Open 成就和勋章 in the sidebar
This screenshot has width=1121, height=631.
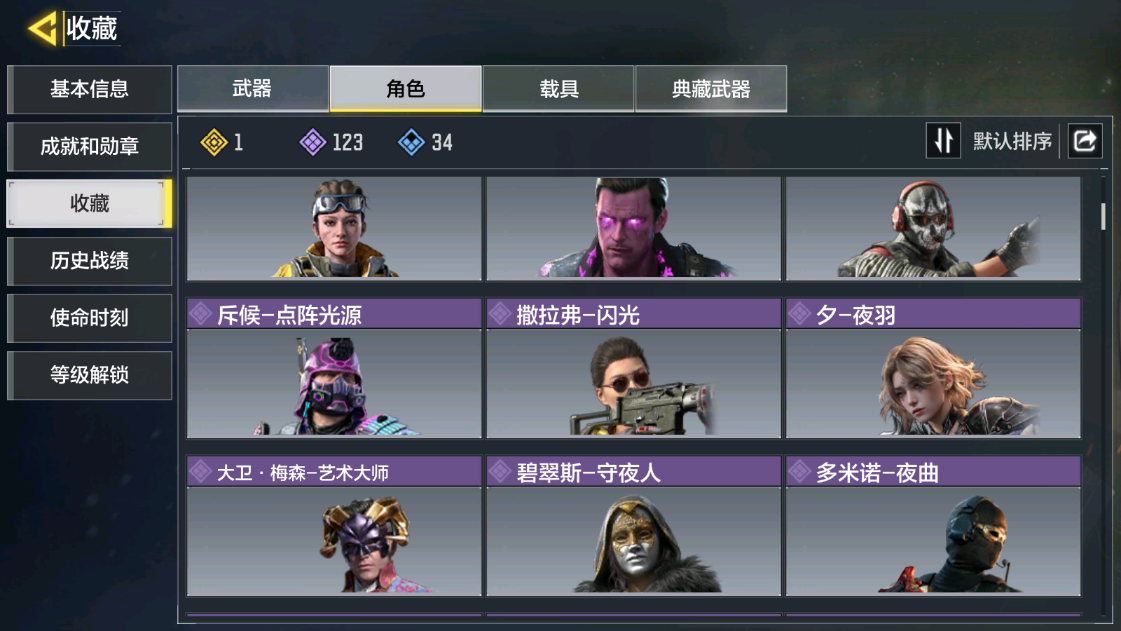(89, 146)
